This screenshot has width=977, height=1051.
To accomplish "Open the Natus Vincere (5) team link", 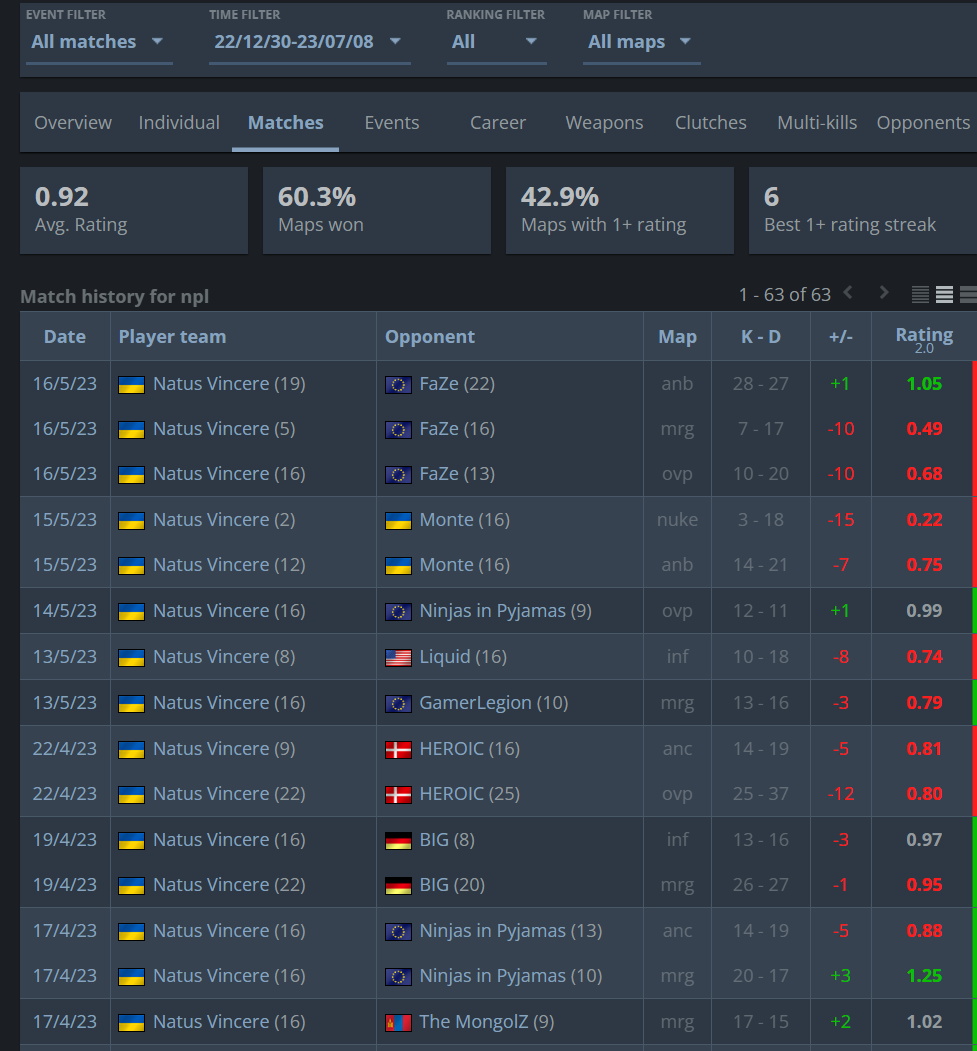I will point(224,429).
